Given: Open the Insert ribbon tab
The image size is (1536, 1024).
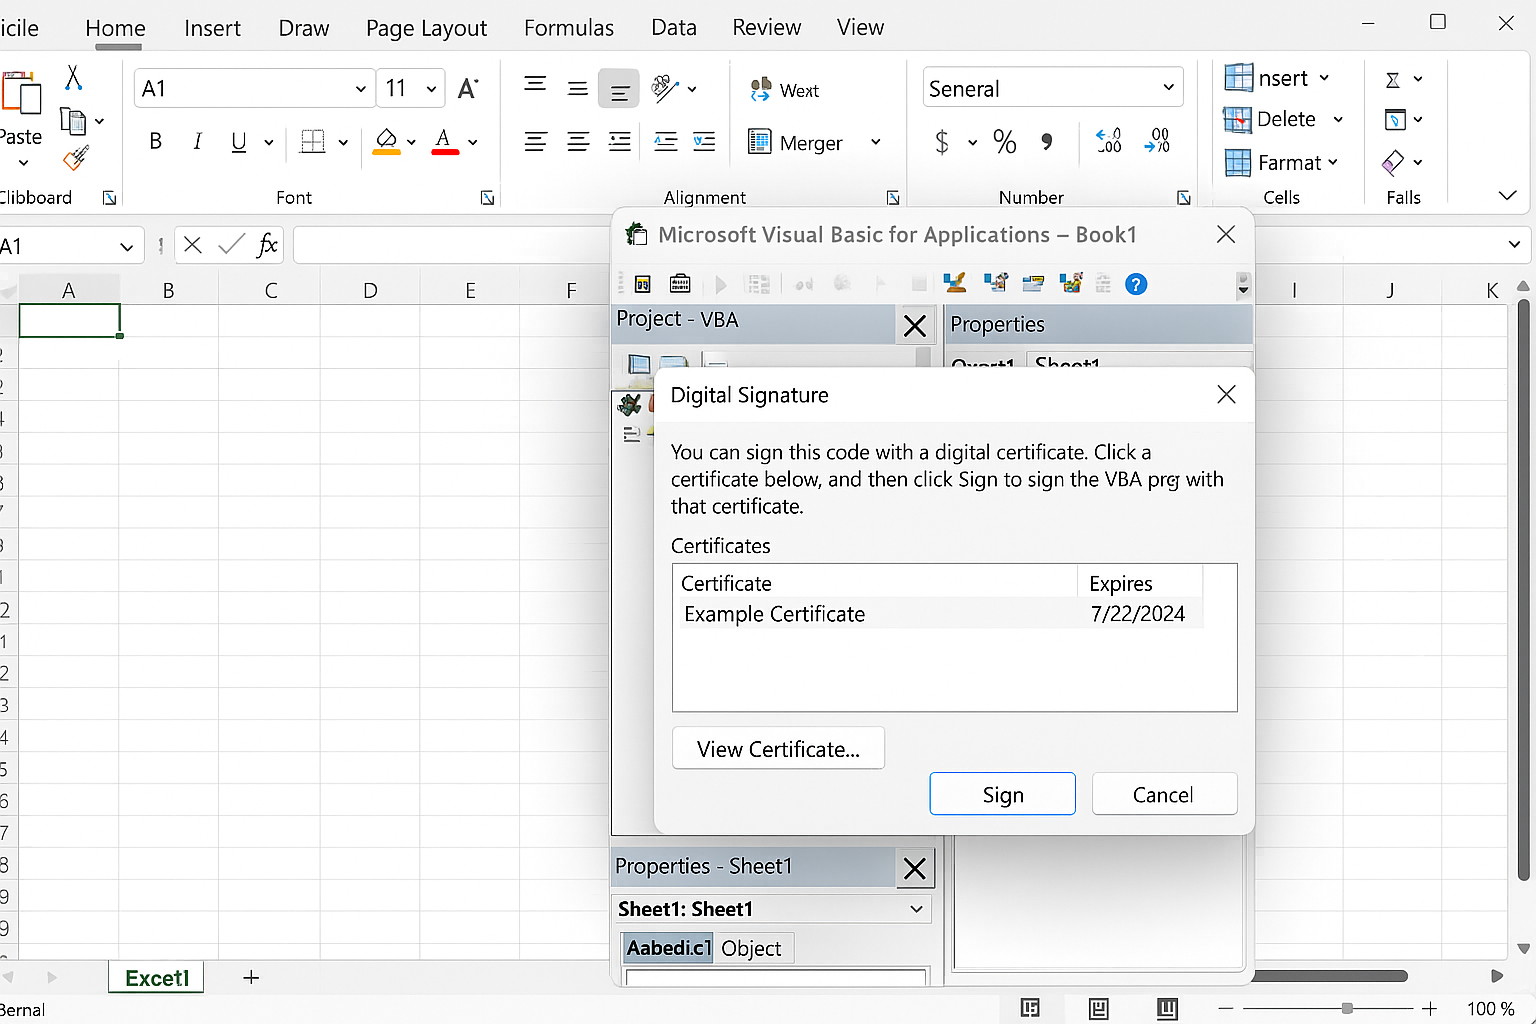Looking at the screenshot, I should pos(212,28).
